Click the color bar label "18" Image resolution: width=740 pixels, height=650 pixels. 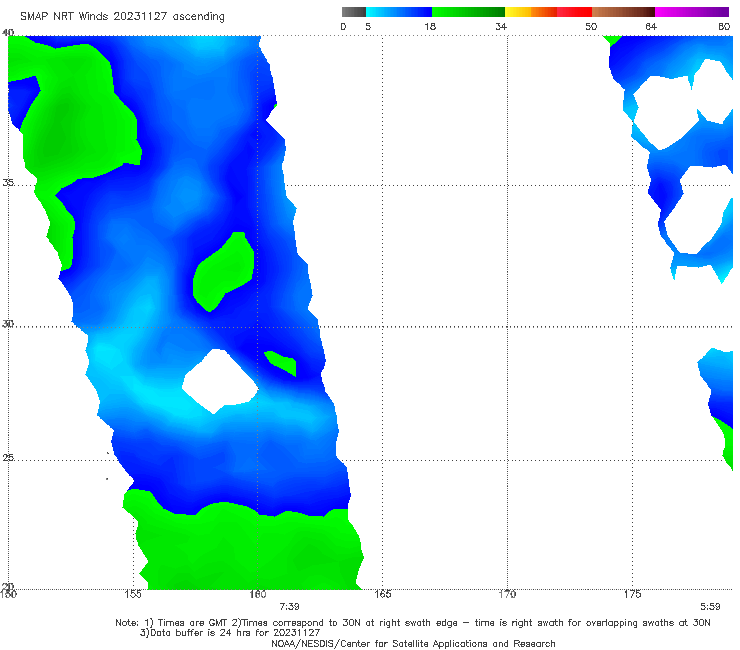click(430, 27)
